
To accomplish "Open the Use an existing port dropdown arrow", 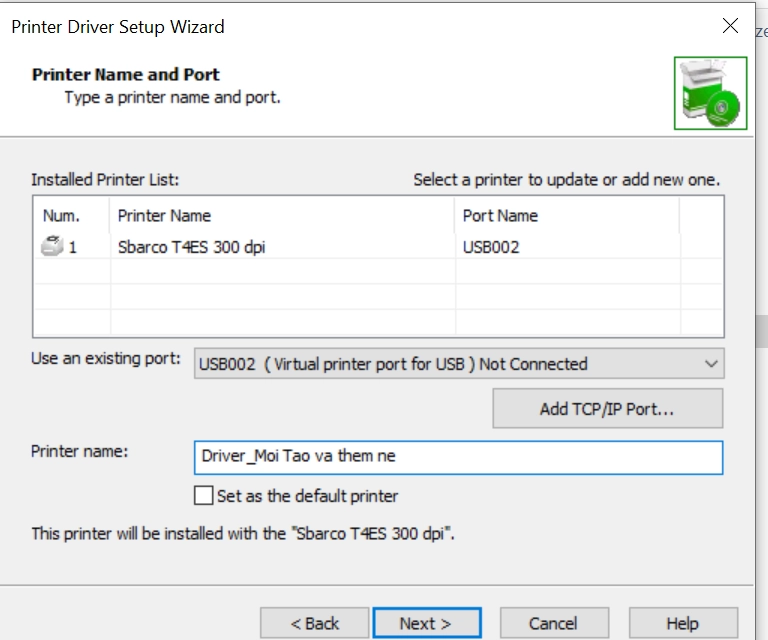I will pos(711,364).
